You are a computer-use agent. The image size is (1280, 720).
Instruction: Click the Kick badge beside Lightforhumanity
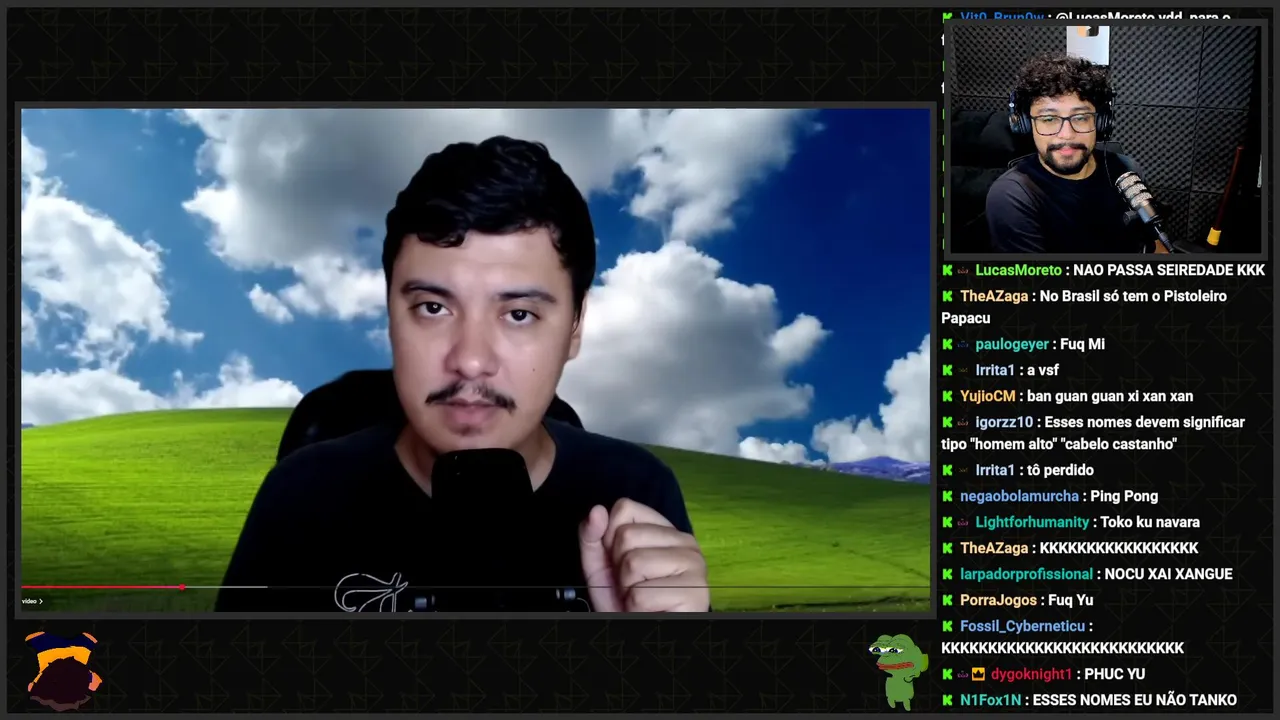coord(947,522)
